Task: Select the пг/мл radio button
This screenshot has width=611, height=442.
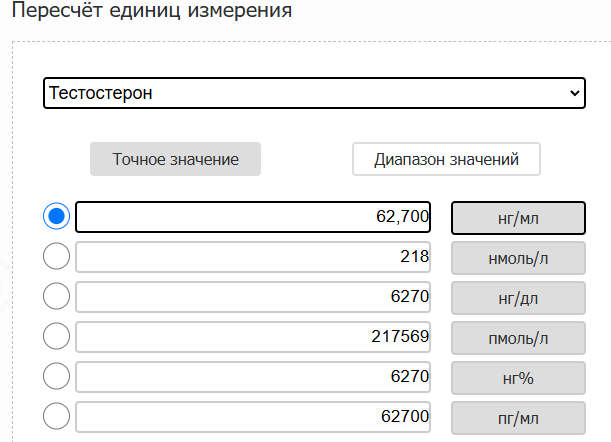Action: tap(57, 416)
